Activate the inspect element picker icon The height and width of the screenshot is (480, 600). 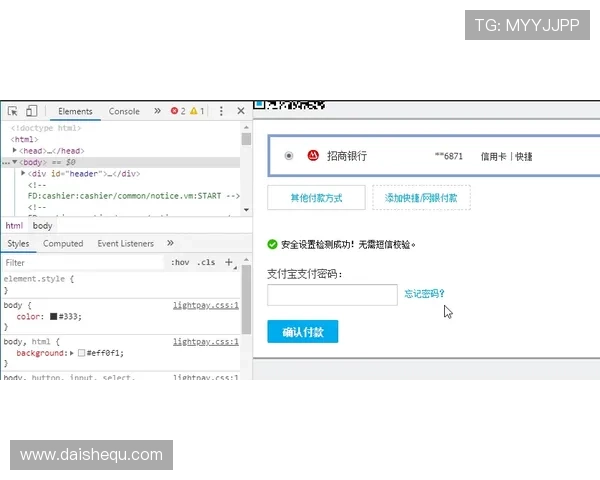12,111
